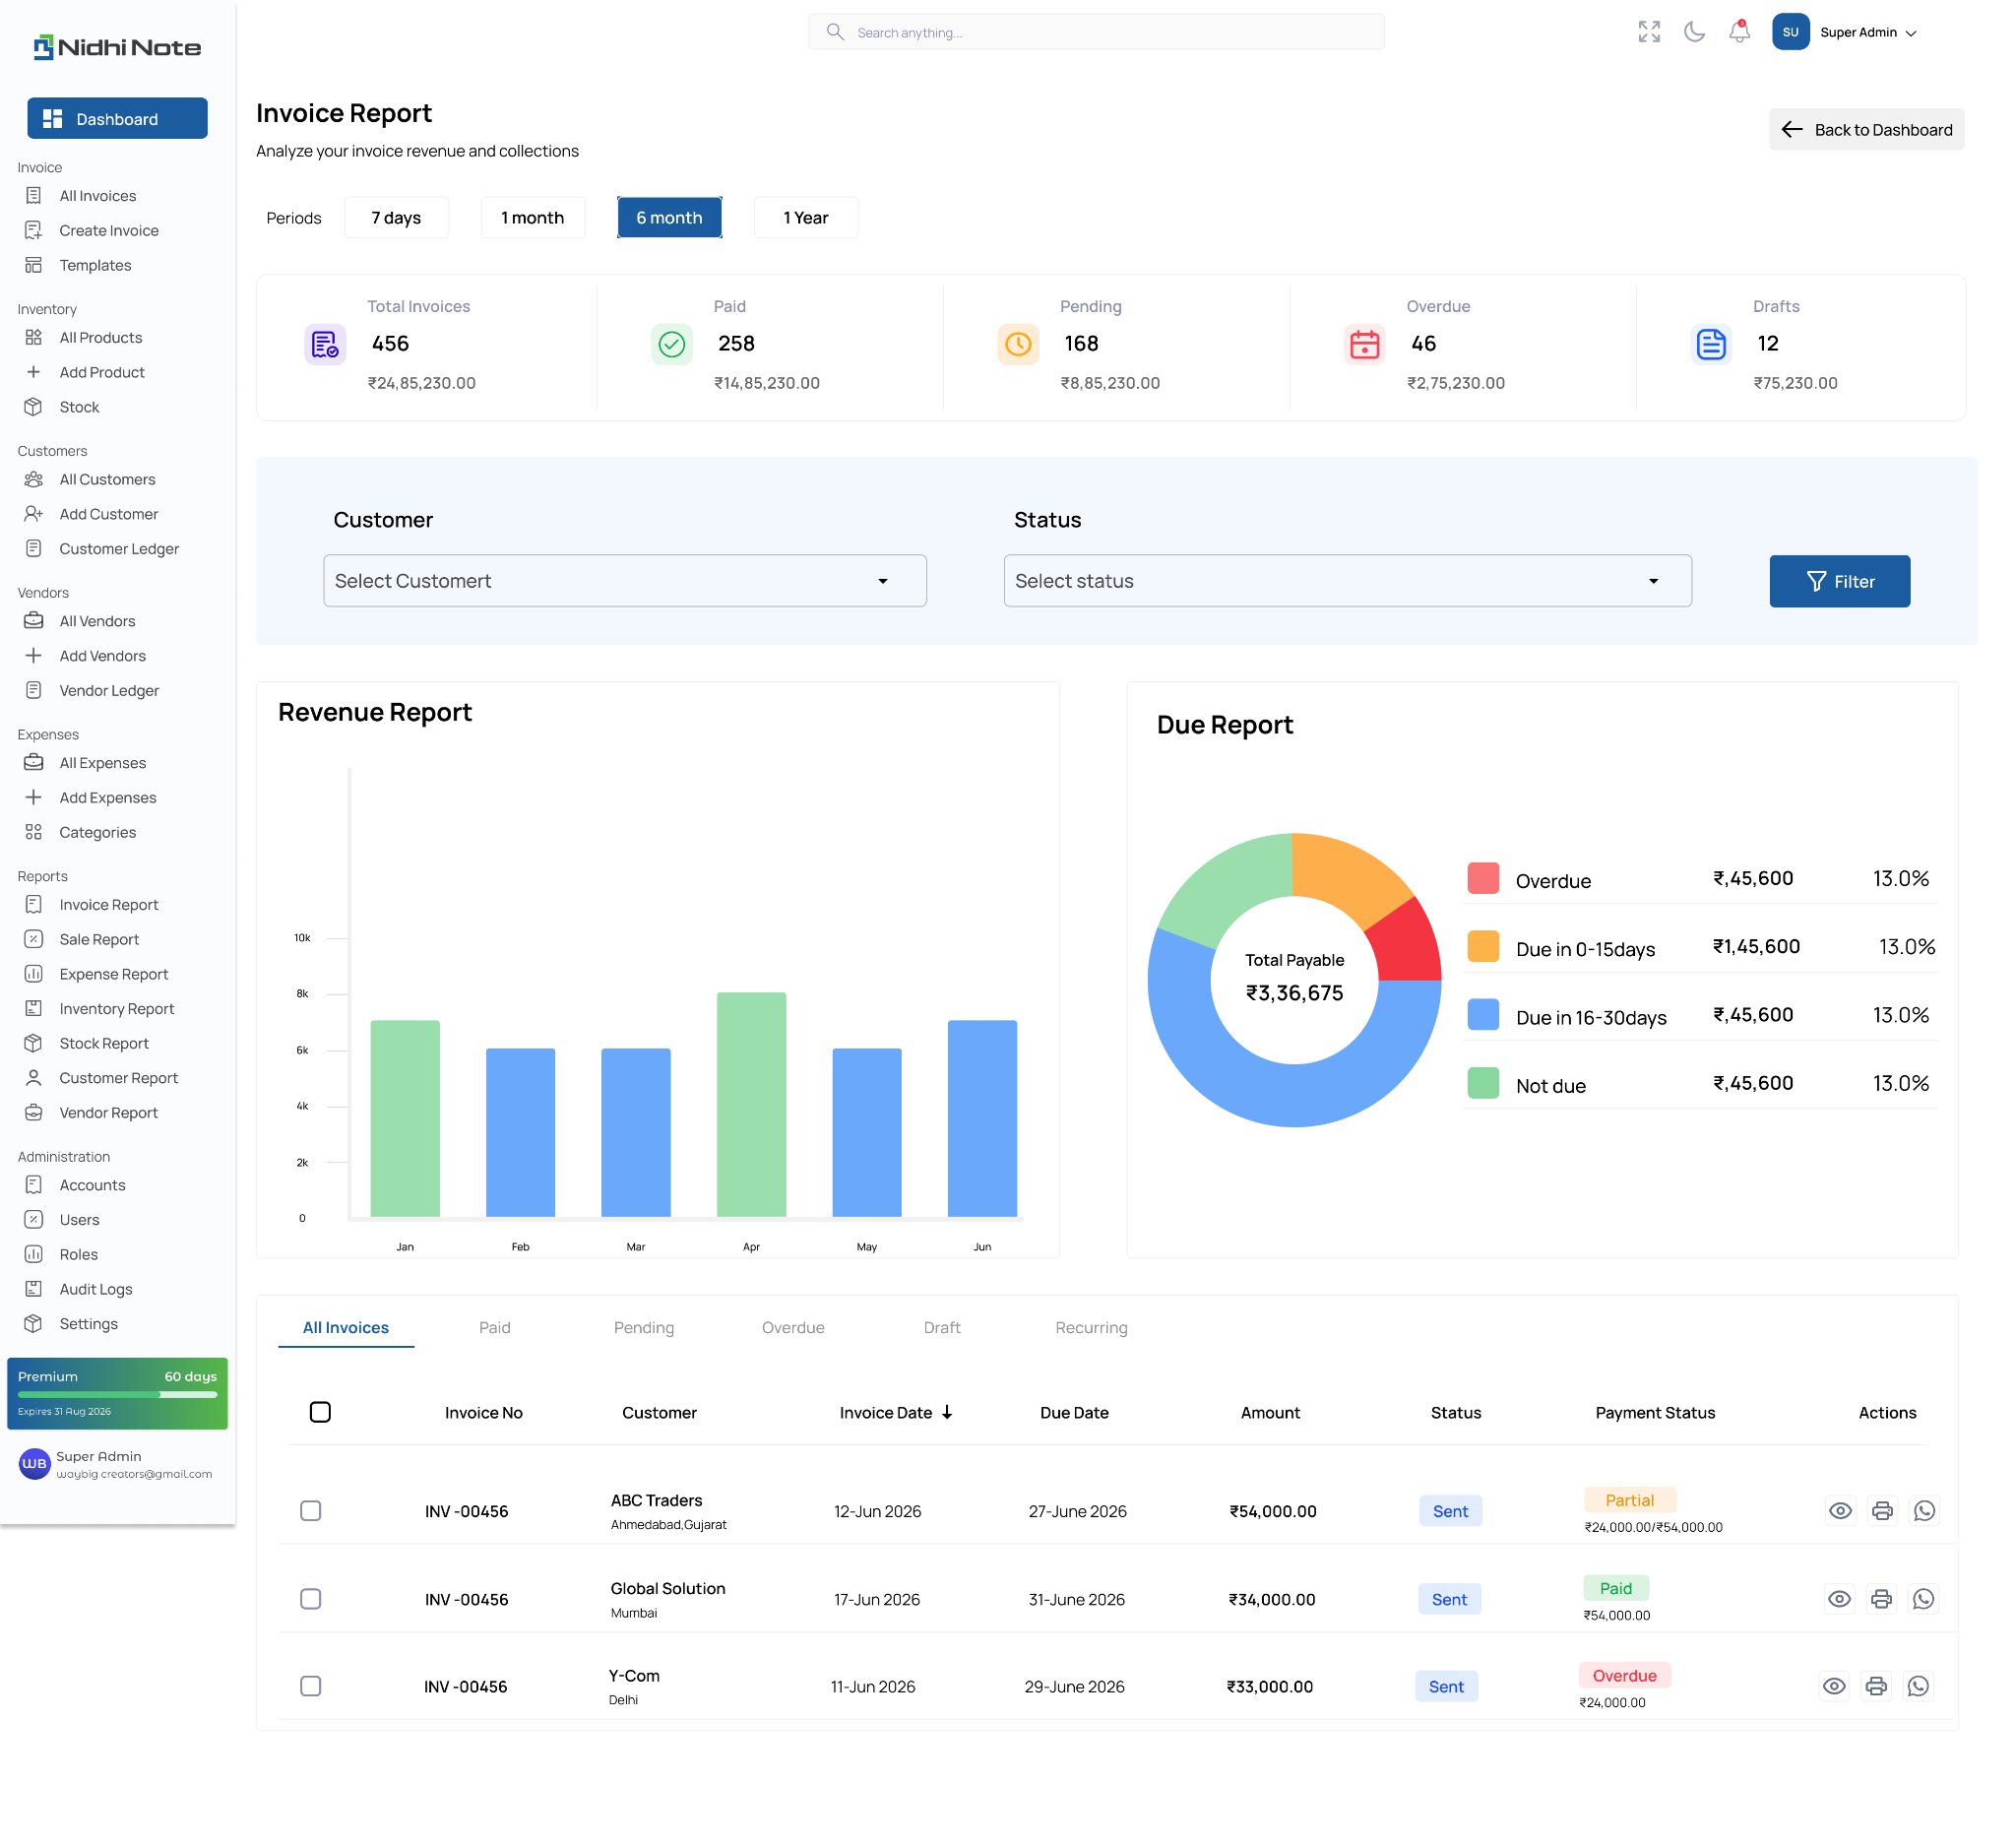Print the Y-Com invoice

coord(1876,1686)
